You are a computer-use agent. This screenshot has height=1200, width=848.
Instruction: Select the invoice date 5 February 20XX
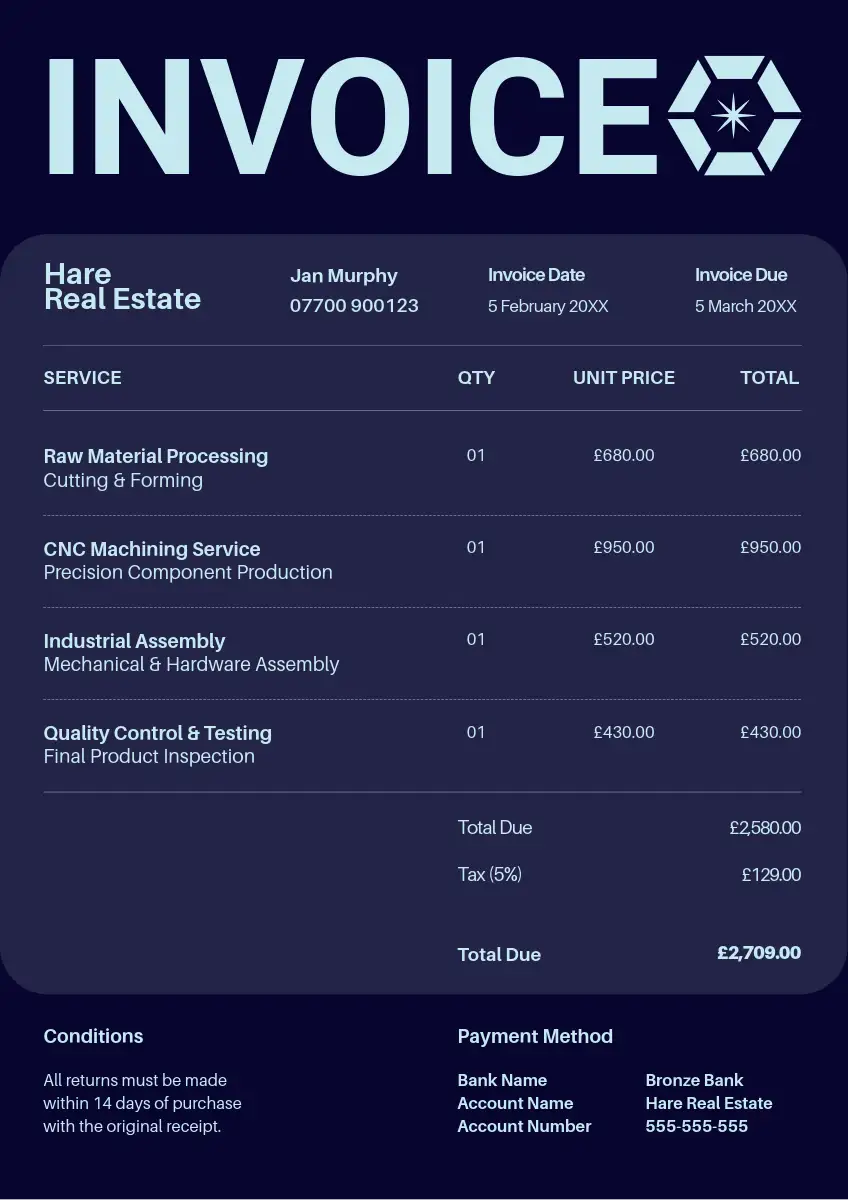[548, 307]
